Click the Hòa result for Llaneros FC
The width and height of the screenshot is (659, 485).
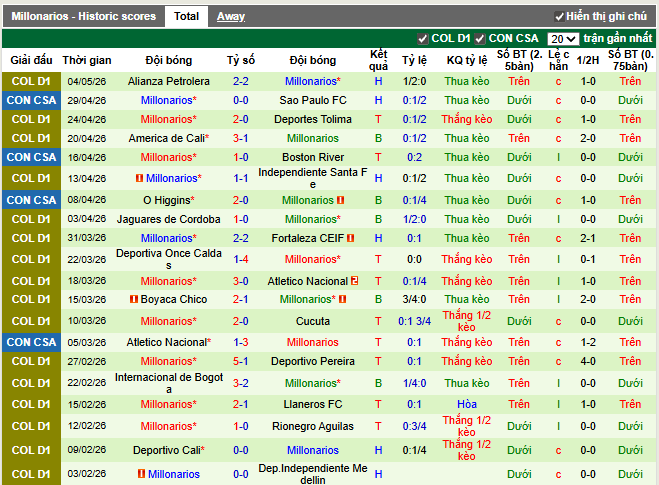click(x=467, y=404)
